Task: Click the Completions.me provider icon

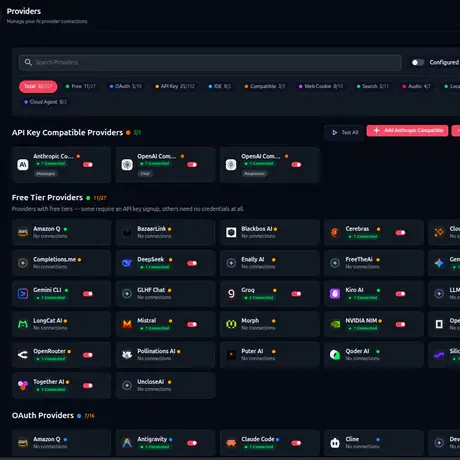Action: [23, 263]
